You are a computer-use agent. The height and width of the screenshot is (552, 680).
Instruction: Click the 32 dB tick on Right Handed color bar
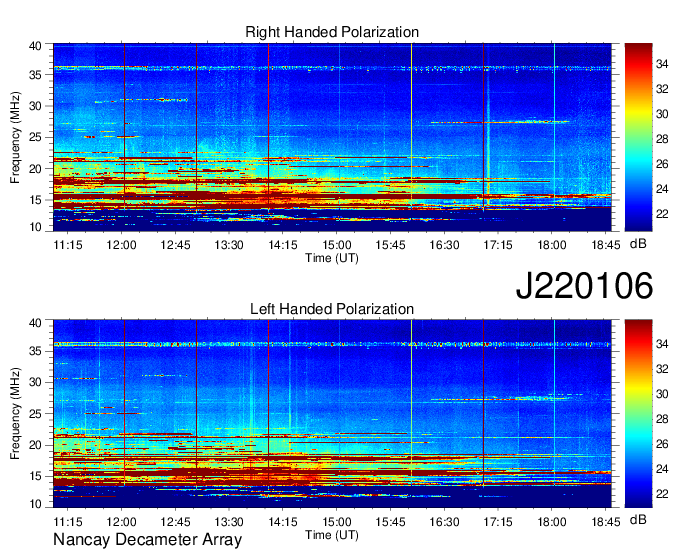click(662, 89)
